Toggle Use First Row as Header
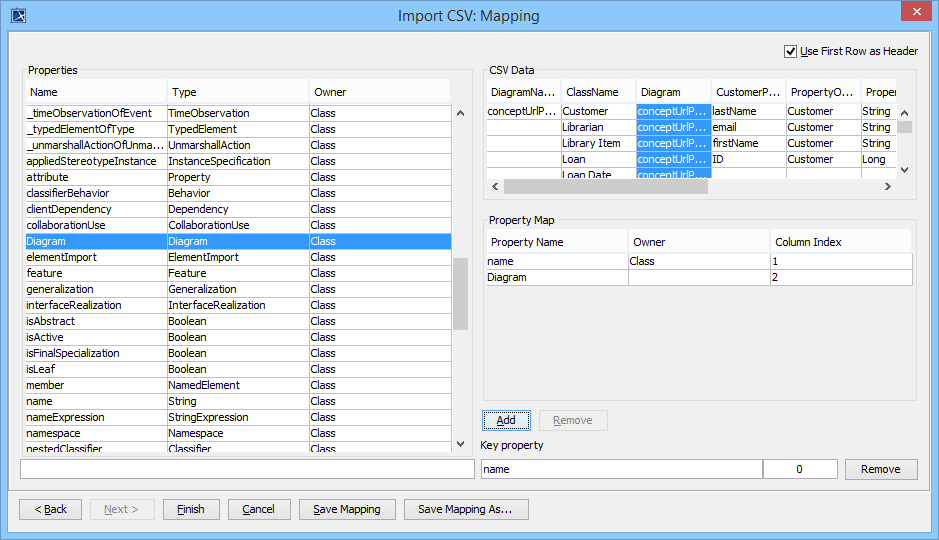939x540 pixels. 791,51
